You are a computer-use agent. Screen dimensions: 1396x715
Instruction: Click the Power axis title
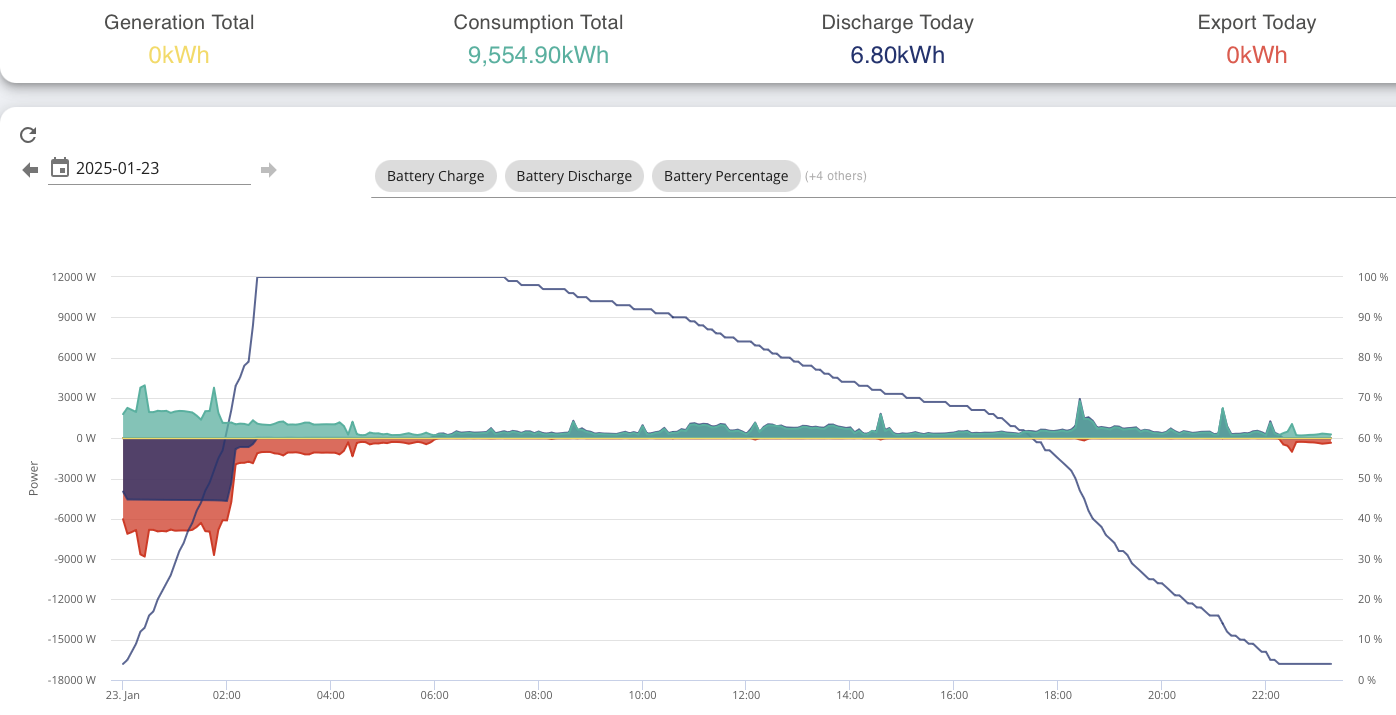33,478
